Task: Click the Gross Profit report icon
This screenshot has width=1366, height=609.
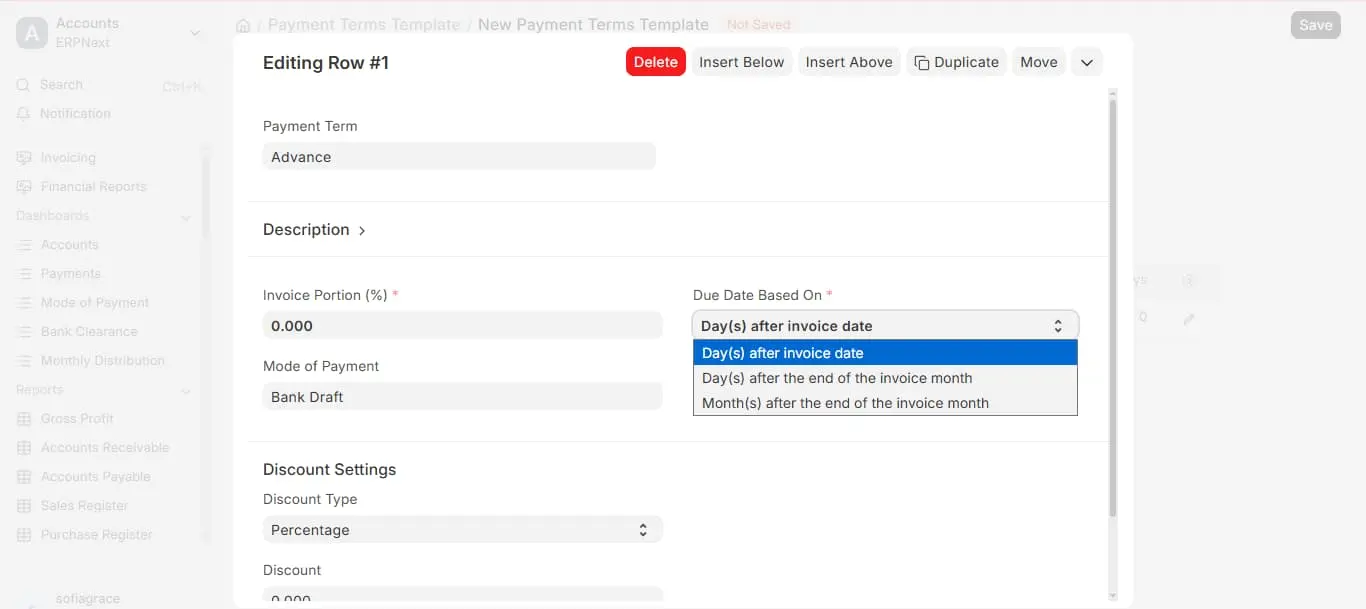Action: coord(24,419)
